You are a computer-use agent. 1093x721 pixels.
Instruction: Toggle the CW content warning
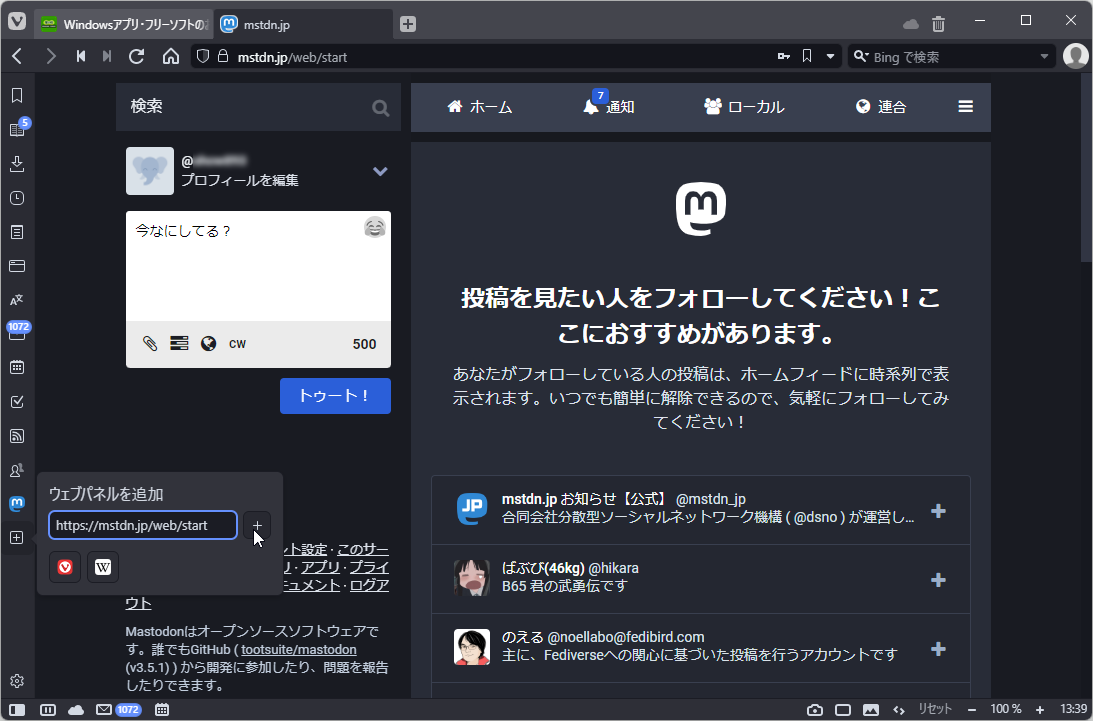(237, 344)
